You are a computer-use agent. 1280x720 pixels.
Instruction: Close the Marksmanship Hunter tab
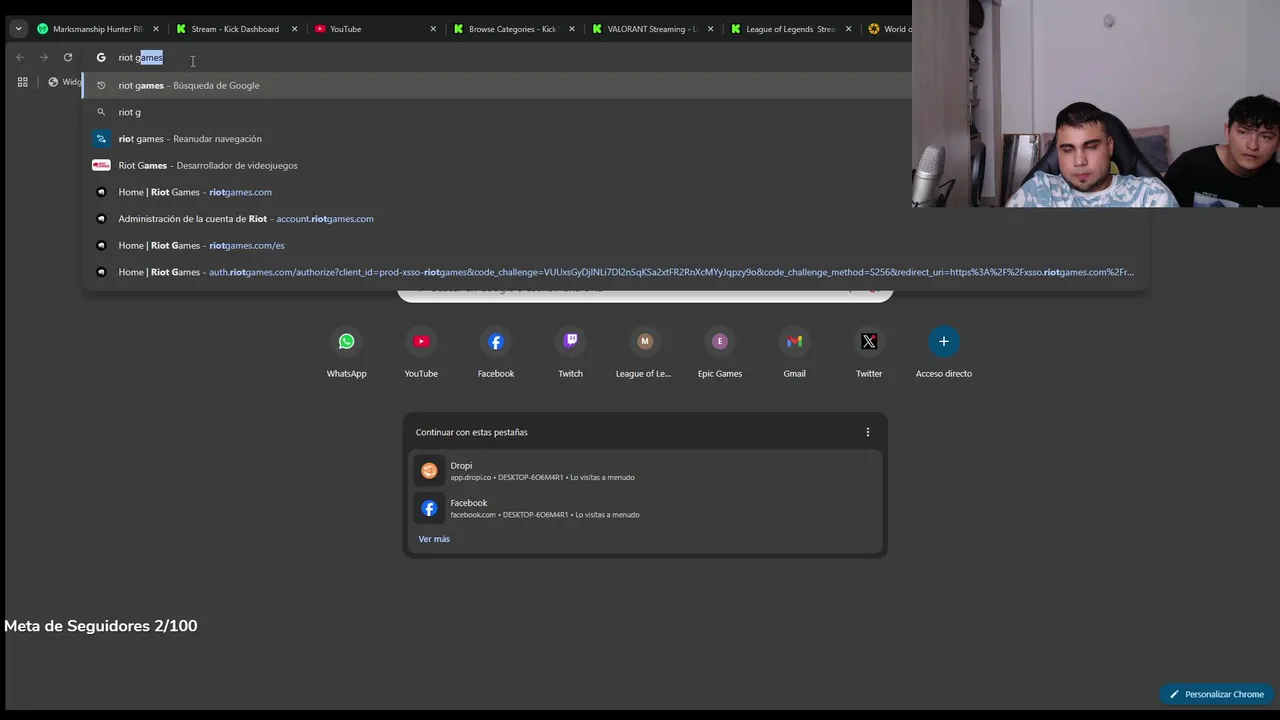(x=155, y=29)
